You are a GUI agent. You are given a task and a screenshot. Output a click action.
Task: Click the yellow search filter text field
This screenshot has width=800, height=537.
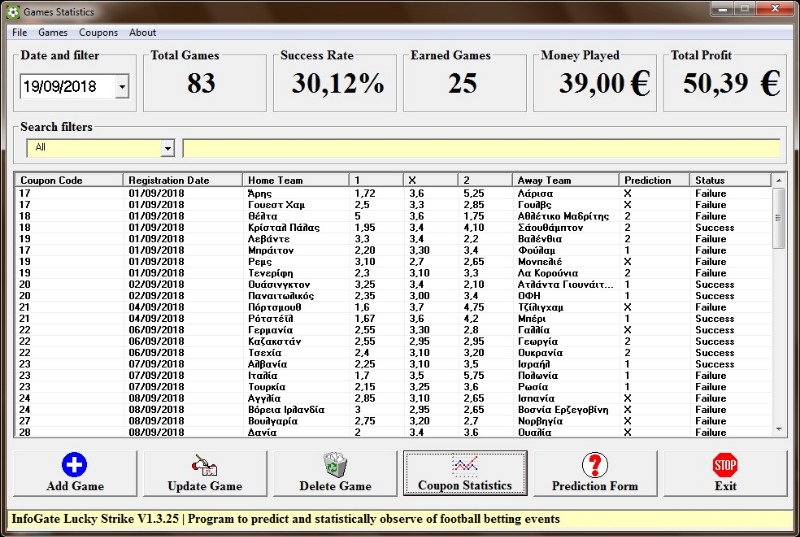coord(480,148)
